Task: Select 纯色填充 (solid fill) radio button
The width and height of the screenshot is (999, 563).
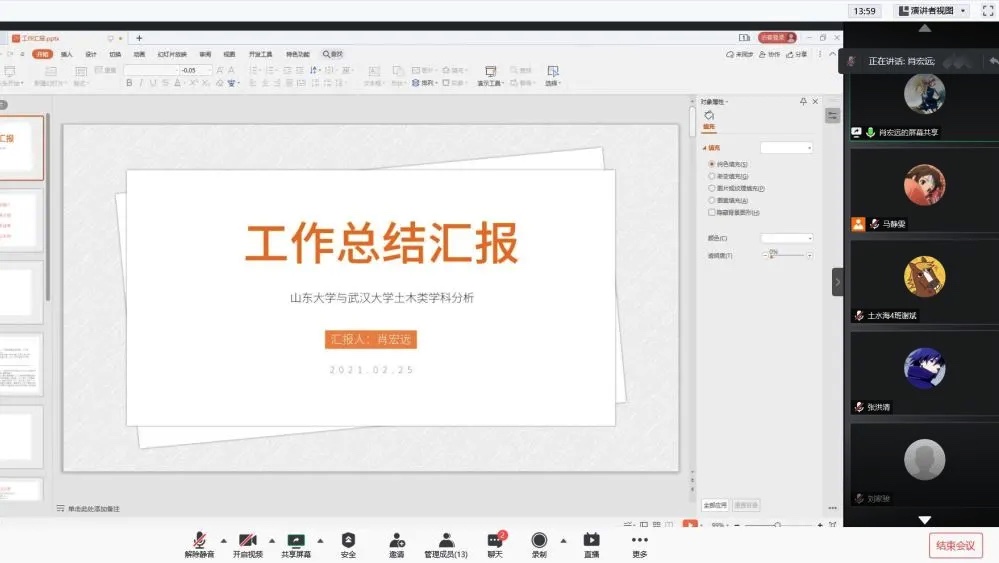Action: pos(712,164)
